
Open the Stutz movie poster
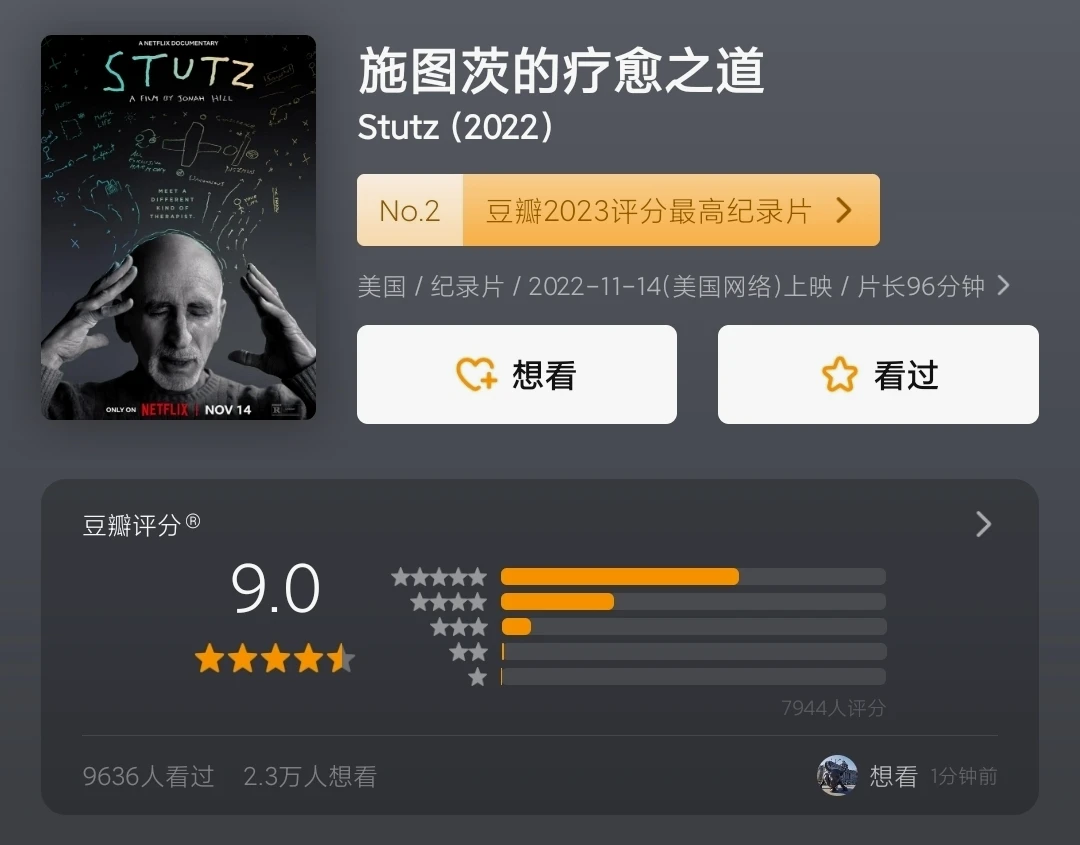click(x=178, y=227)
